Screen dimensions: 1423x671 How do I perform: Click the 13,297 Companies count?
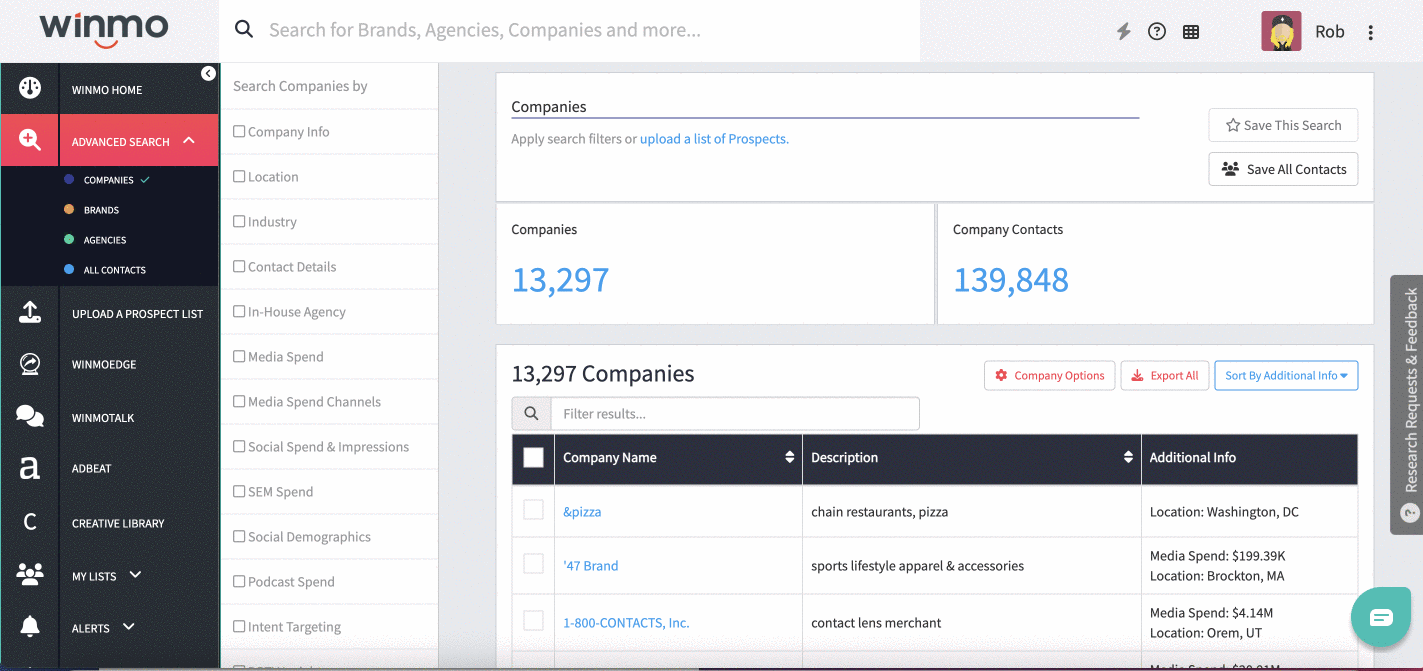click(x=560, y=280)
